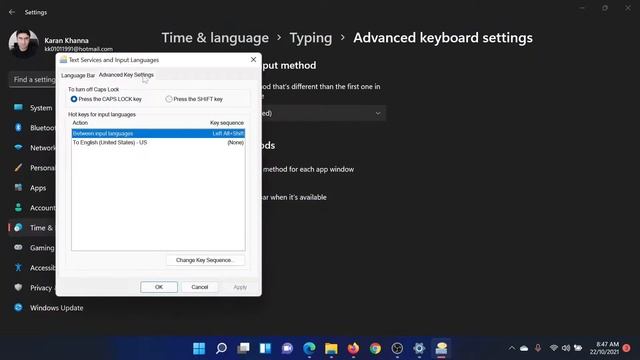Open Accounts icon in Settings sidebar
Screen dimensions: 640x360
tap(18, 207)
